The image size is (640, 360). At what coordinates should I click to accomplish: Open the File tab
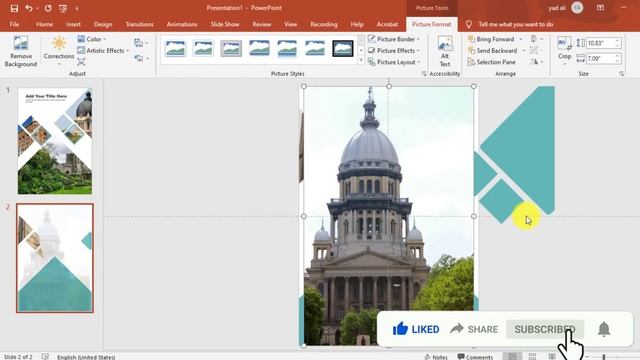(14, 24)
